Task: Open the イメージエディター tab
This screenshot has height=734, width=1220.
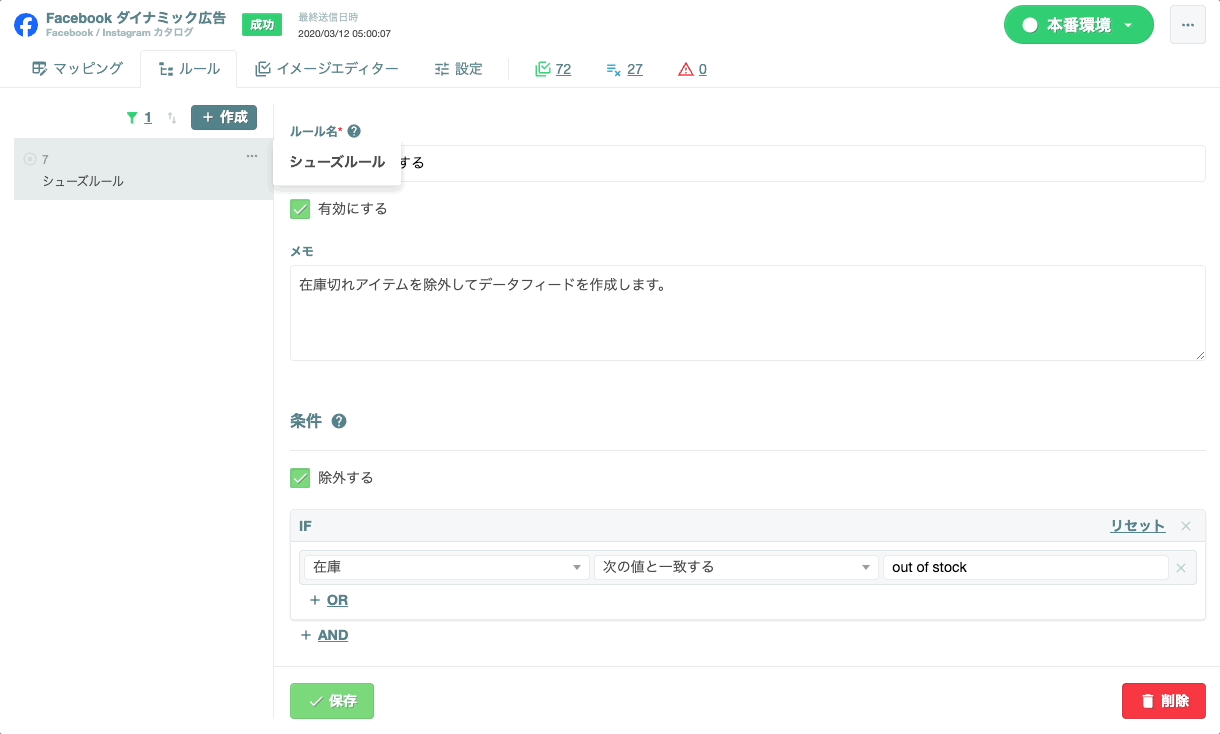Action: pyautogui.click(x=327, y=69)
